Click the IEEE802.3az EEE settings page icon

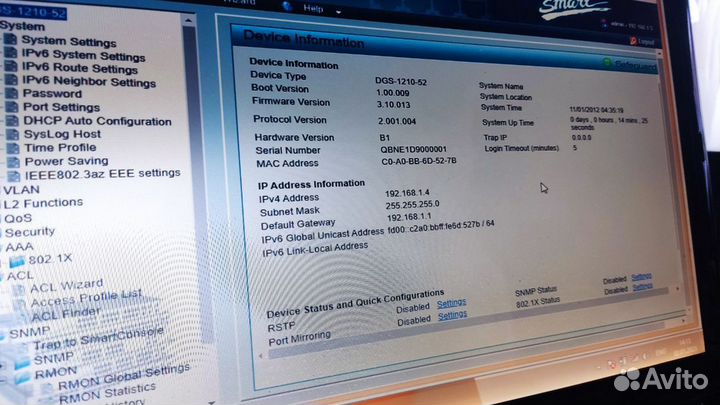[14, 176]
